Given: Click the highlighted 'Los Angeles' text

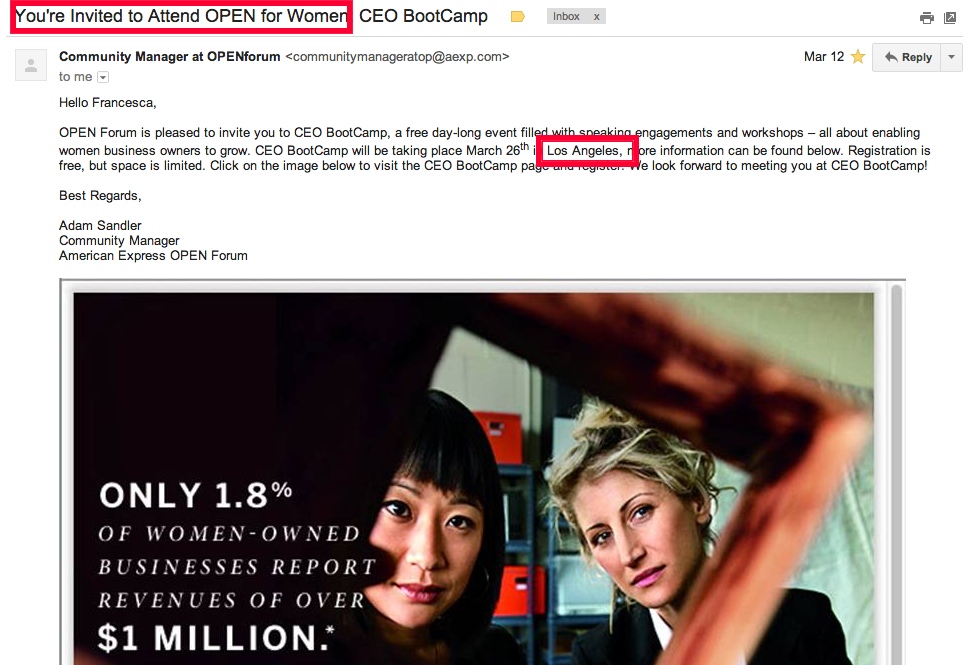Looking at the screenshot, I should [x=583, y=151].
